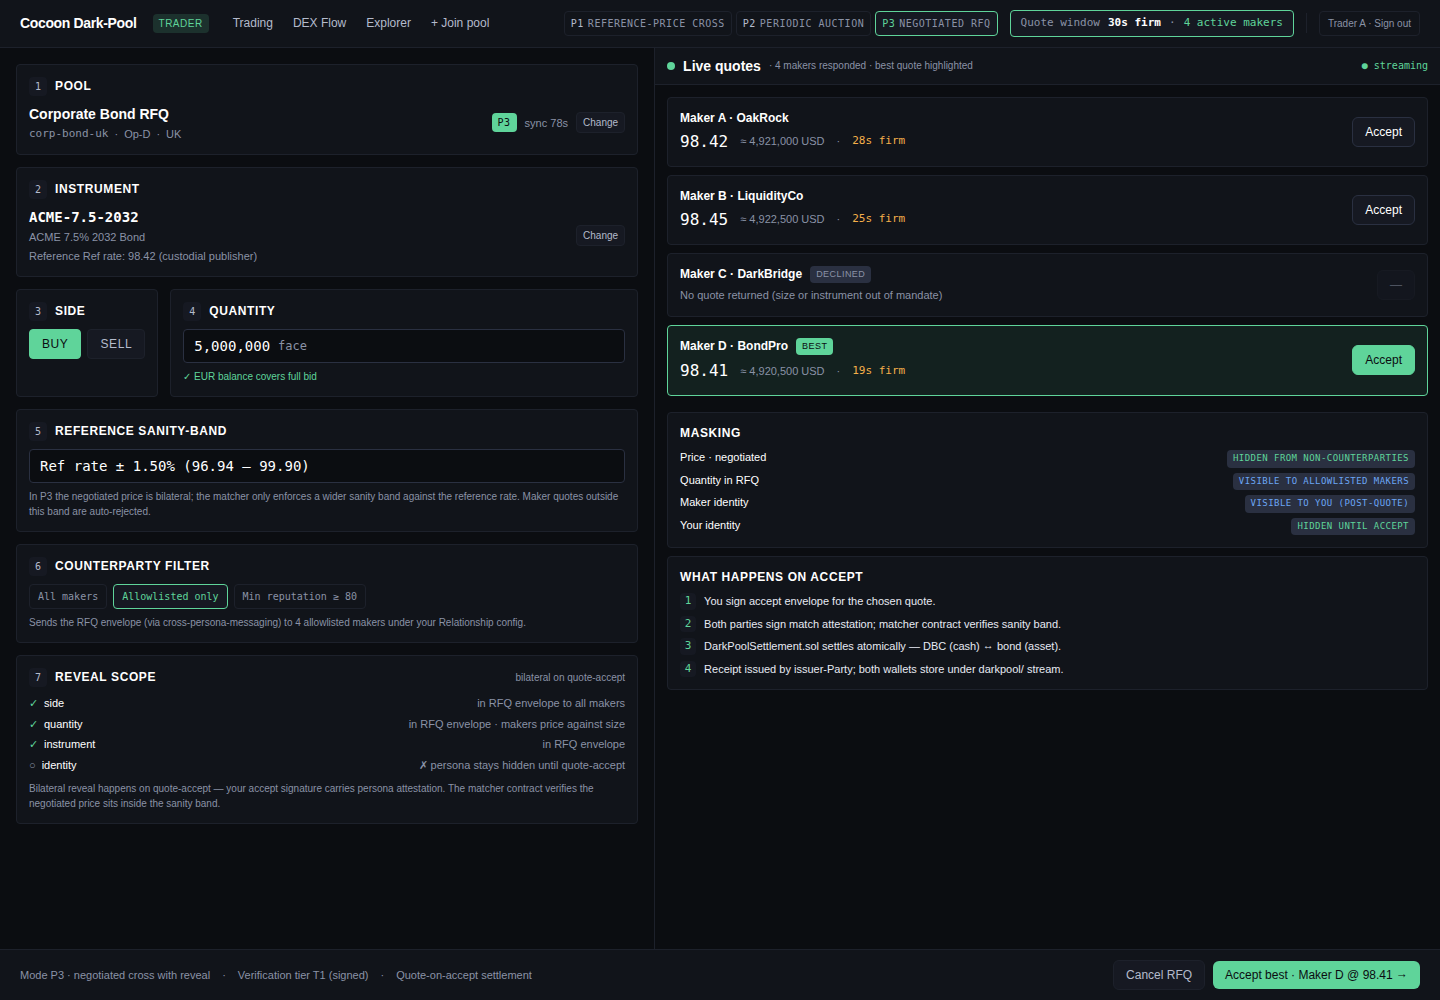The width and height of the screenshot is (1440, 1000).
Task: Change the ACME-7.5-2032 instrument
Action: click(x=600, y=235)
